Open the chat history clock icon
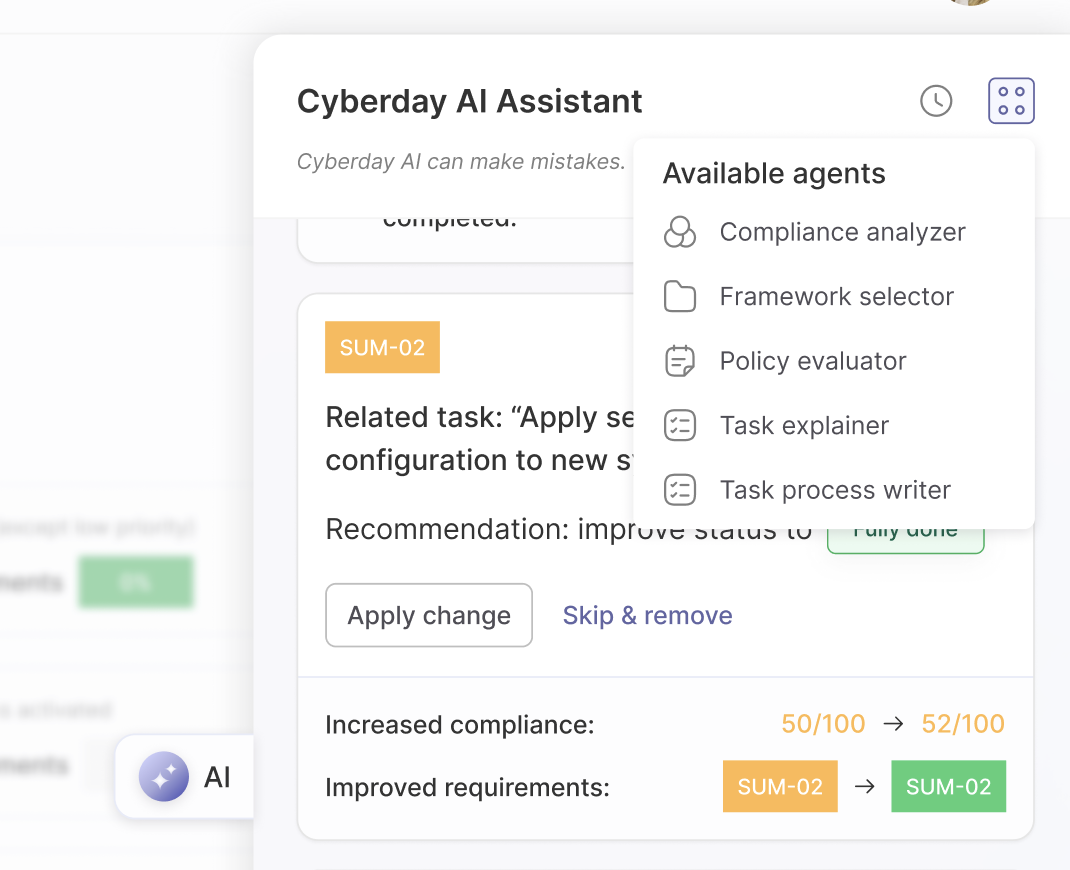The image size is (1070, 870). tap(936, 101)
